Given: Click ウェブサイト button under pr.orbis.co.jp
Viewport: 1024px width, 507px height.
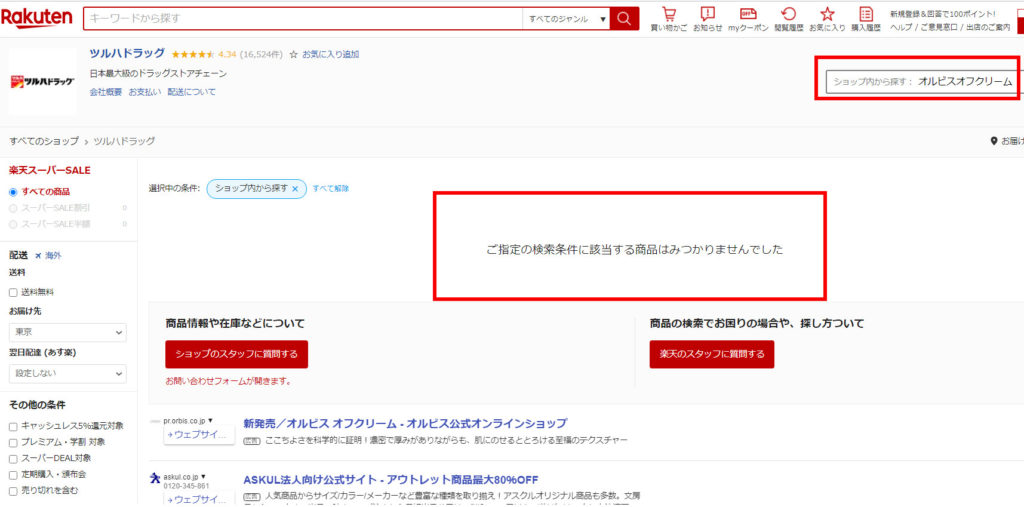Looking at the screenshot, I should tap(199, 434).
